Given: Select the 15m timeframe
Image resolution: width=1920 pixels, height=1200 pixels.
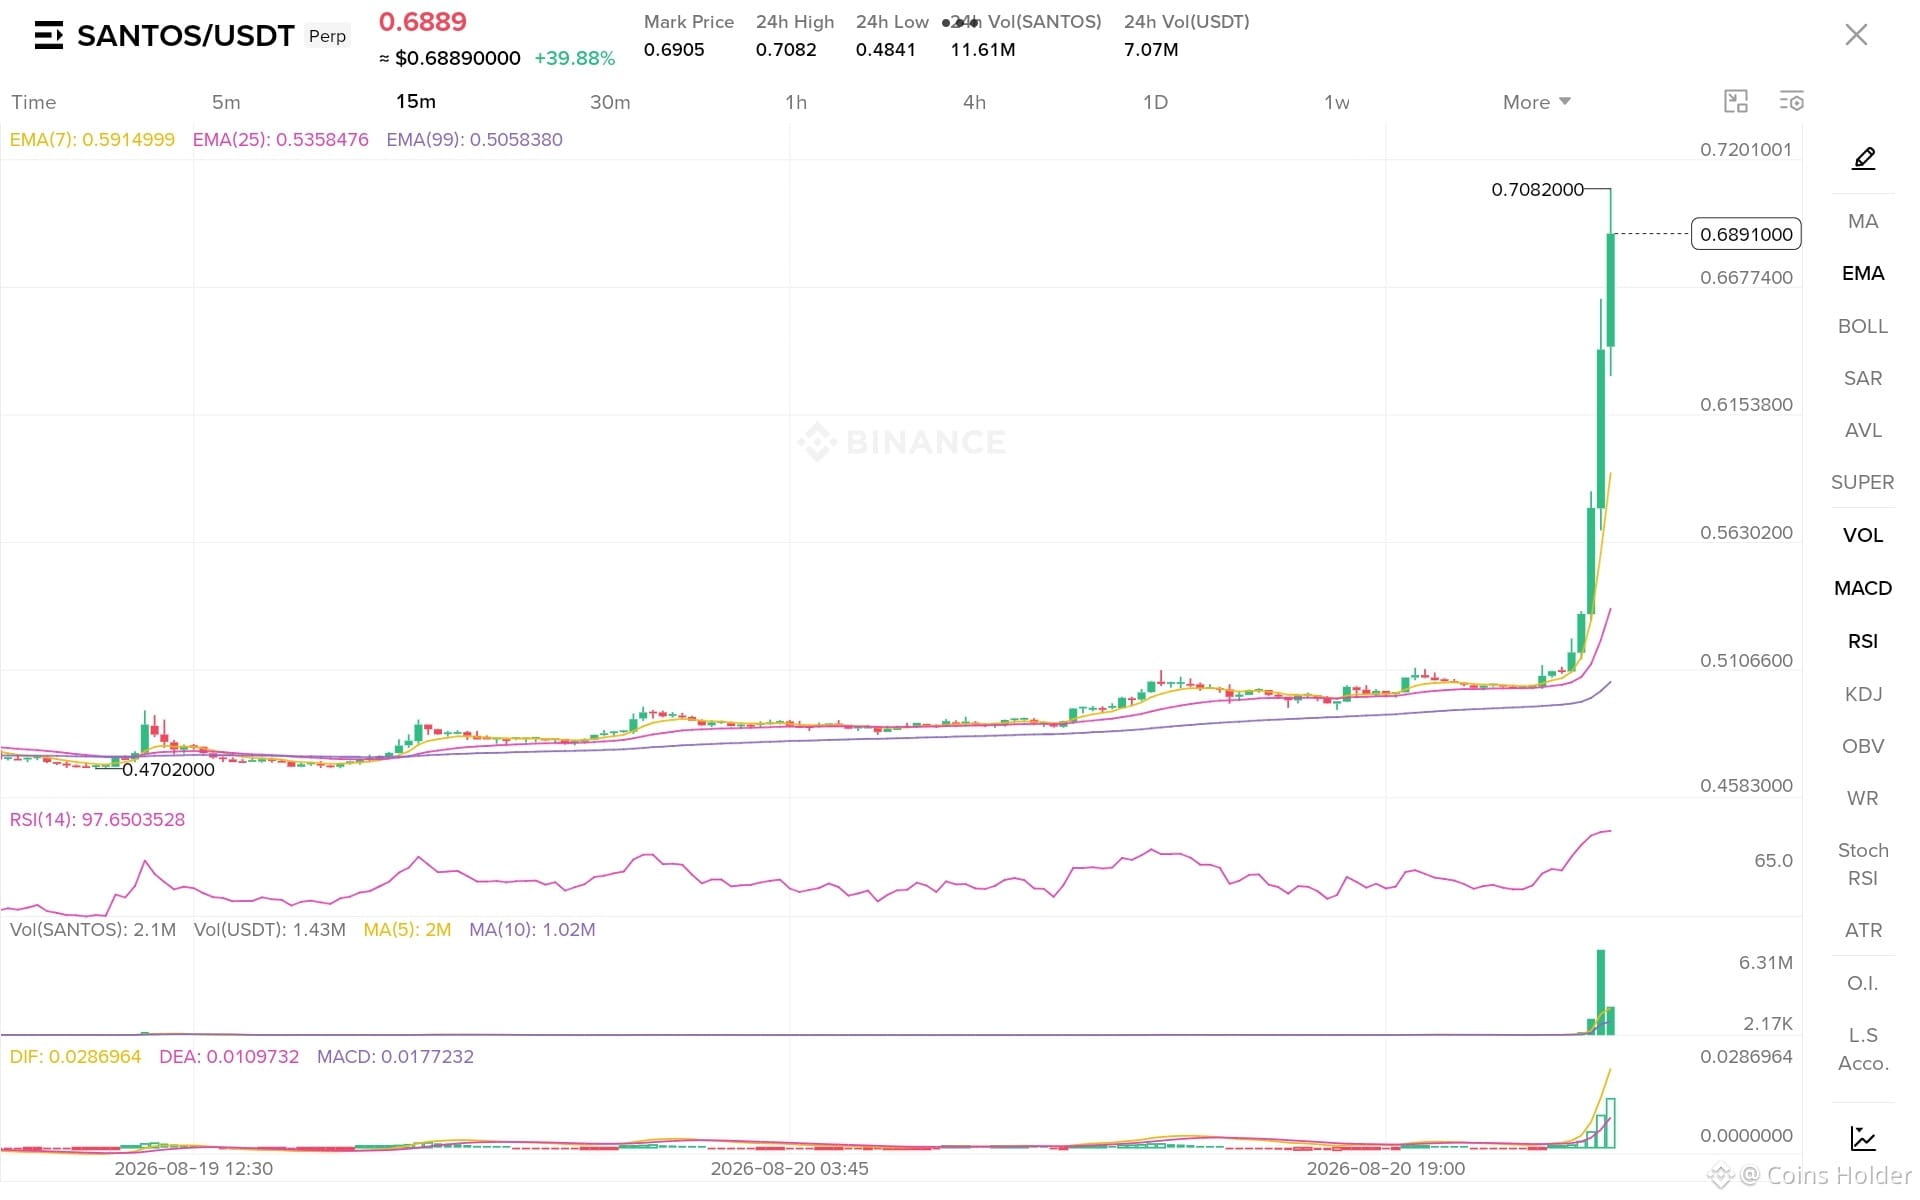Looking at the screenshot, I should (x=416, y=101).
